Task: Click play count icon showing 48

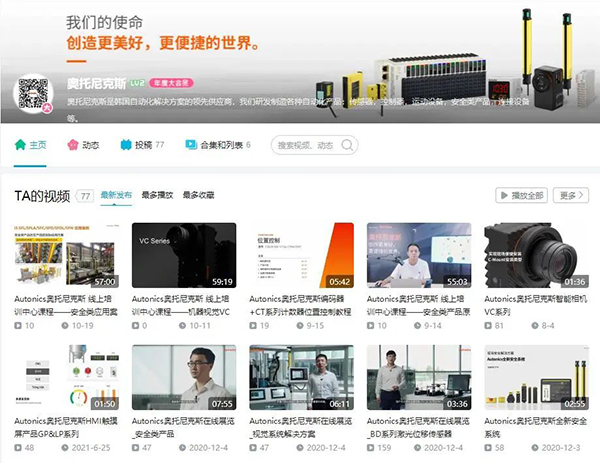Action: (x=18, y=447)
